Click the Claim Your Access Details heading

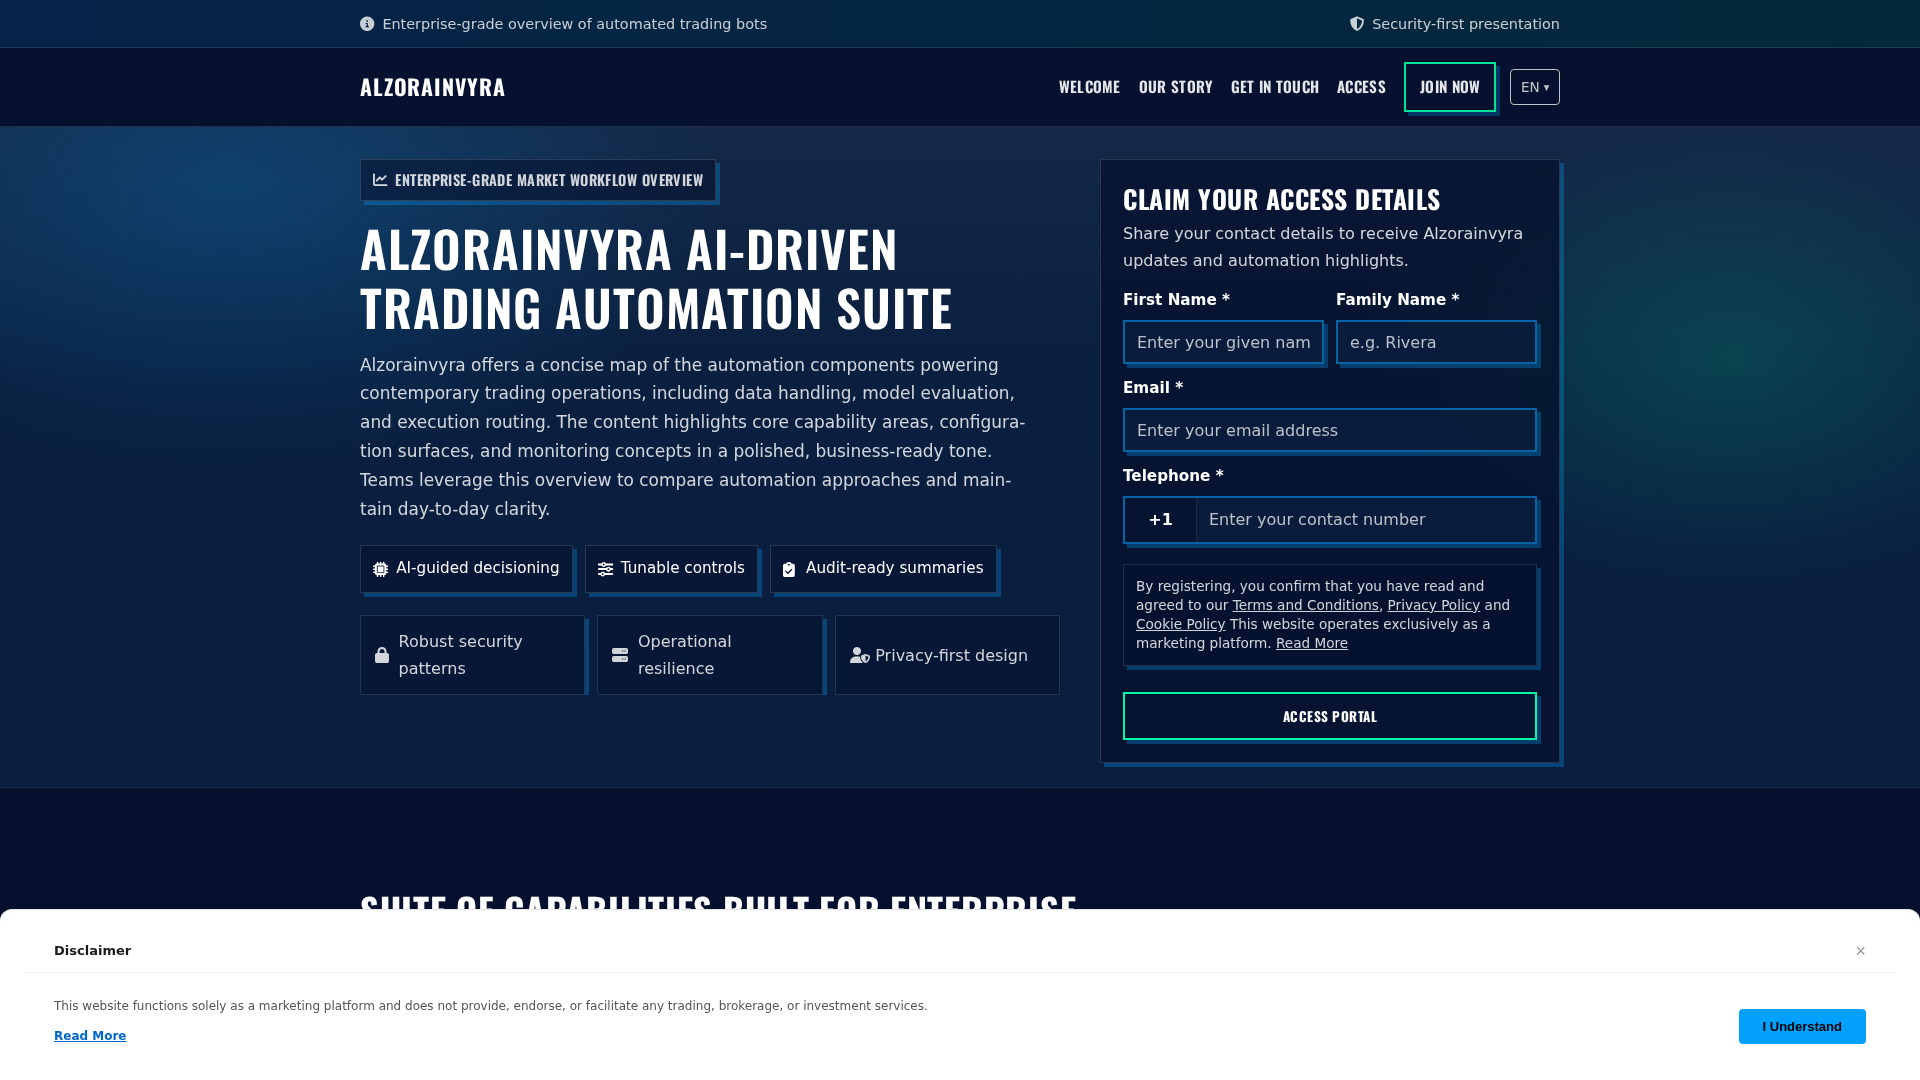click(x=1281, y=200)
